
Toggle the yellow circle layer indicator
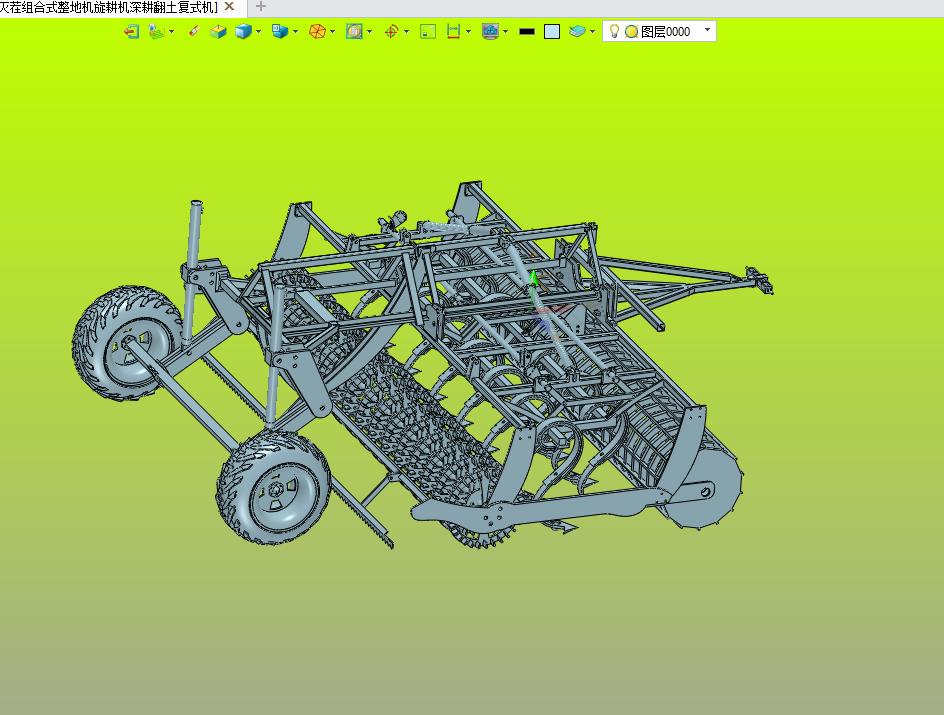point(631,32)
